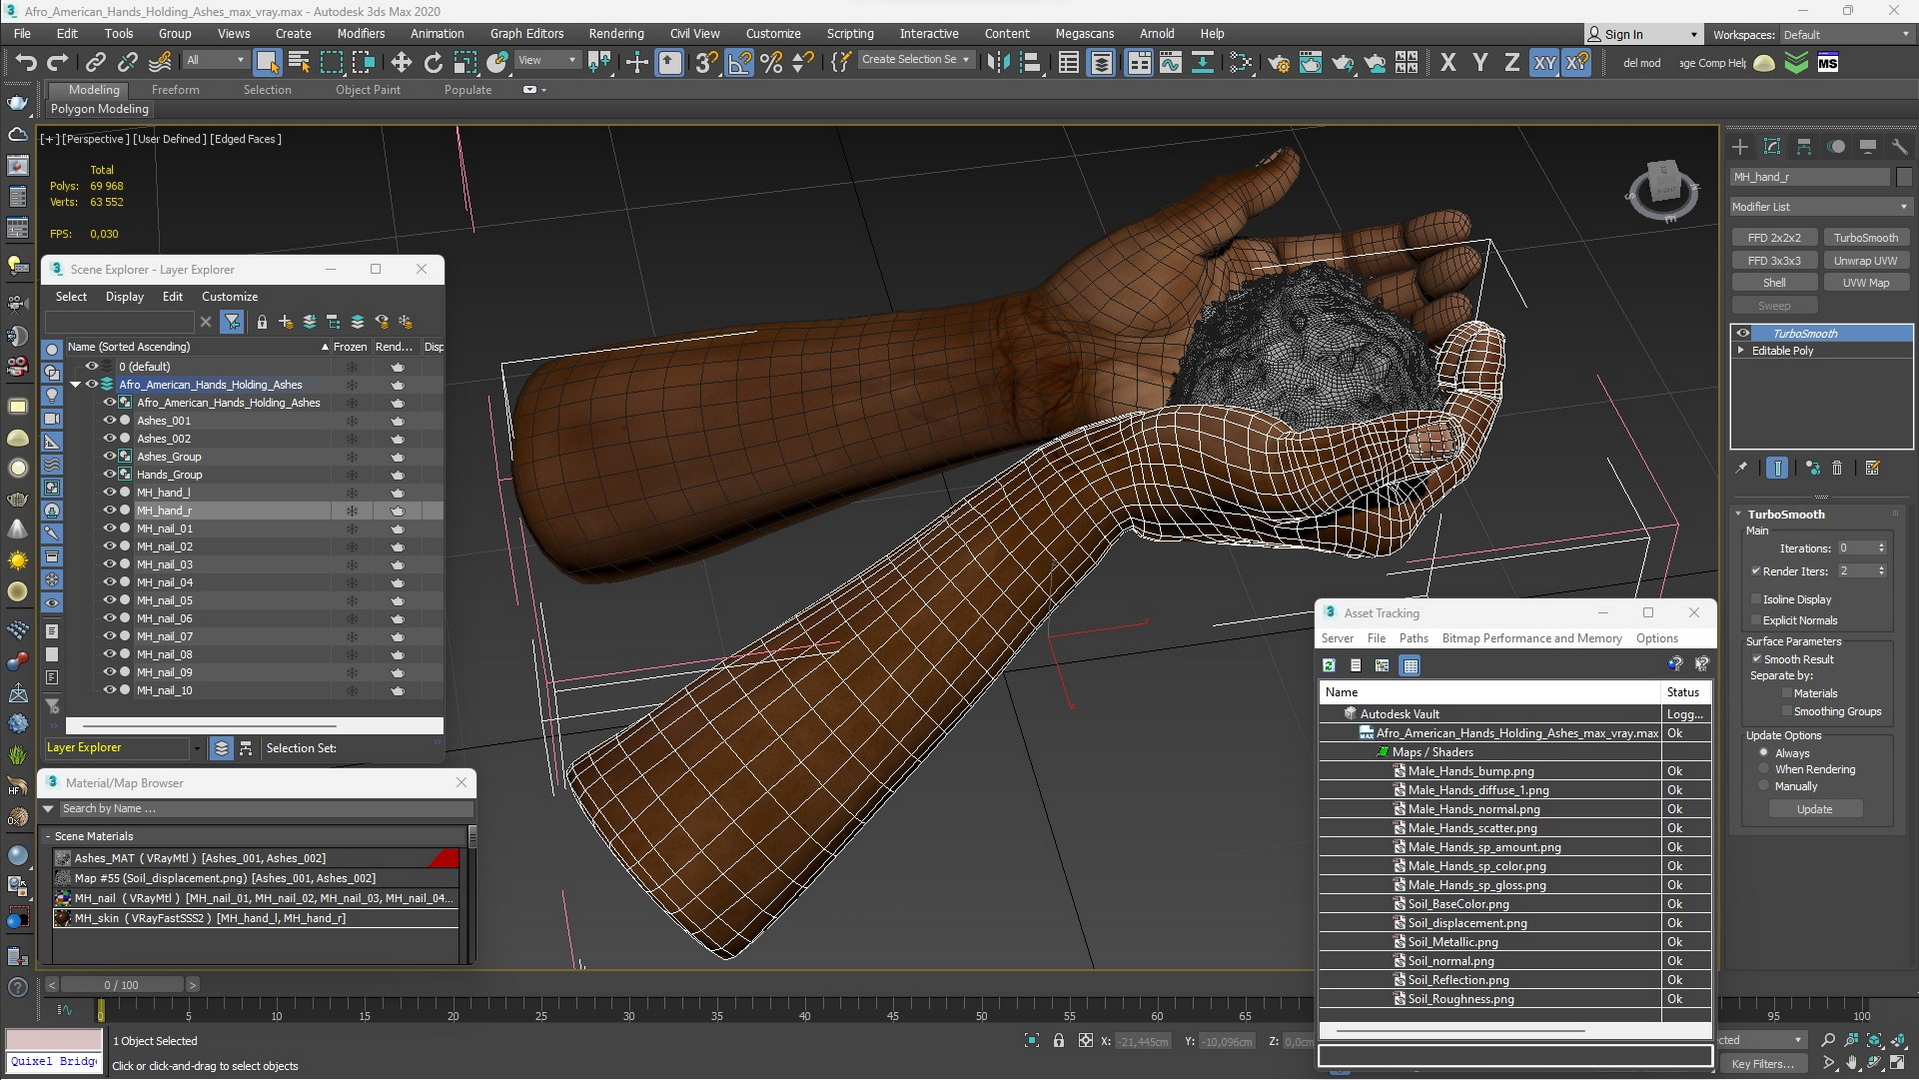Click Sign In button

click(x=1643, y=34)
